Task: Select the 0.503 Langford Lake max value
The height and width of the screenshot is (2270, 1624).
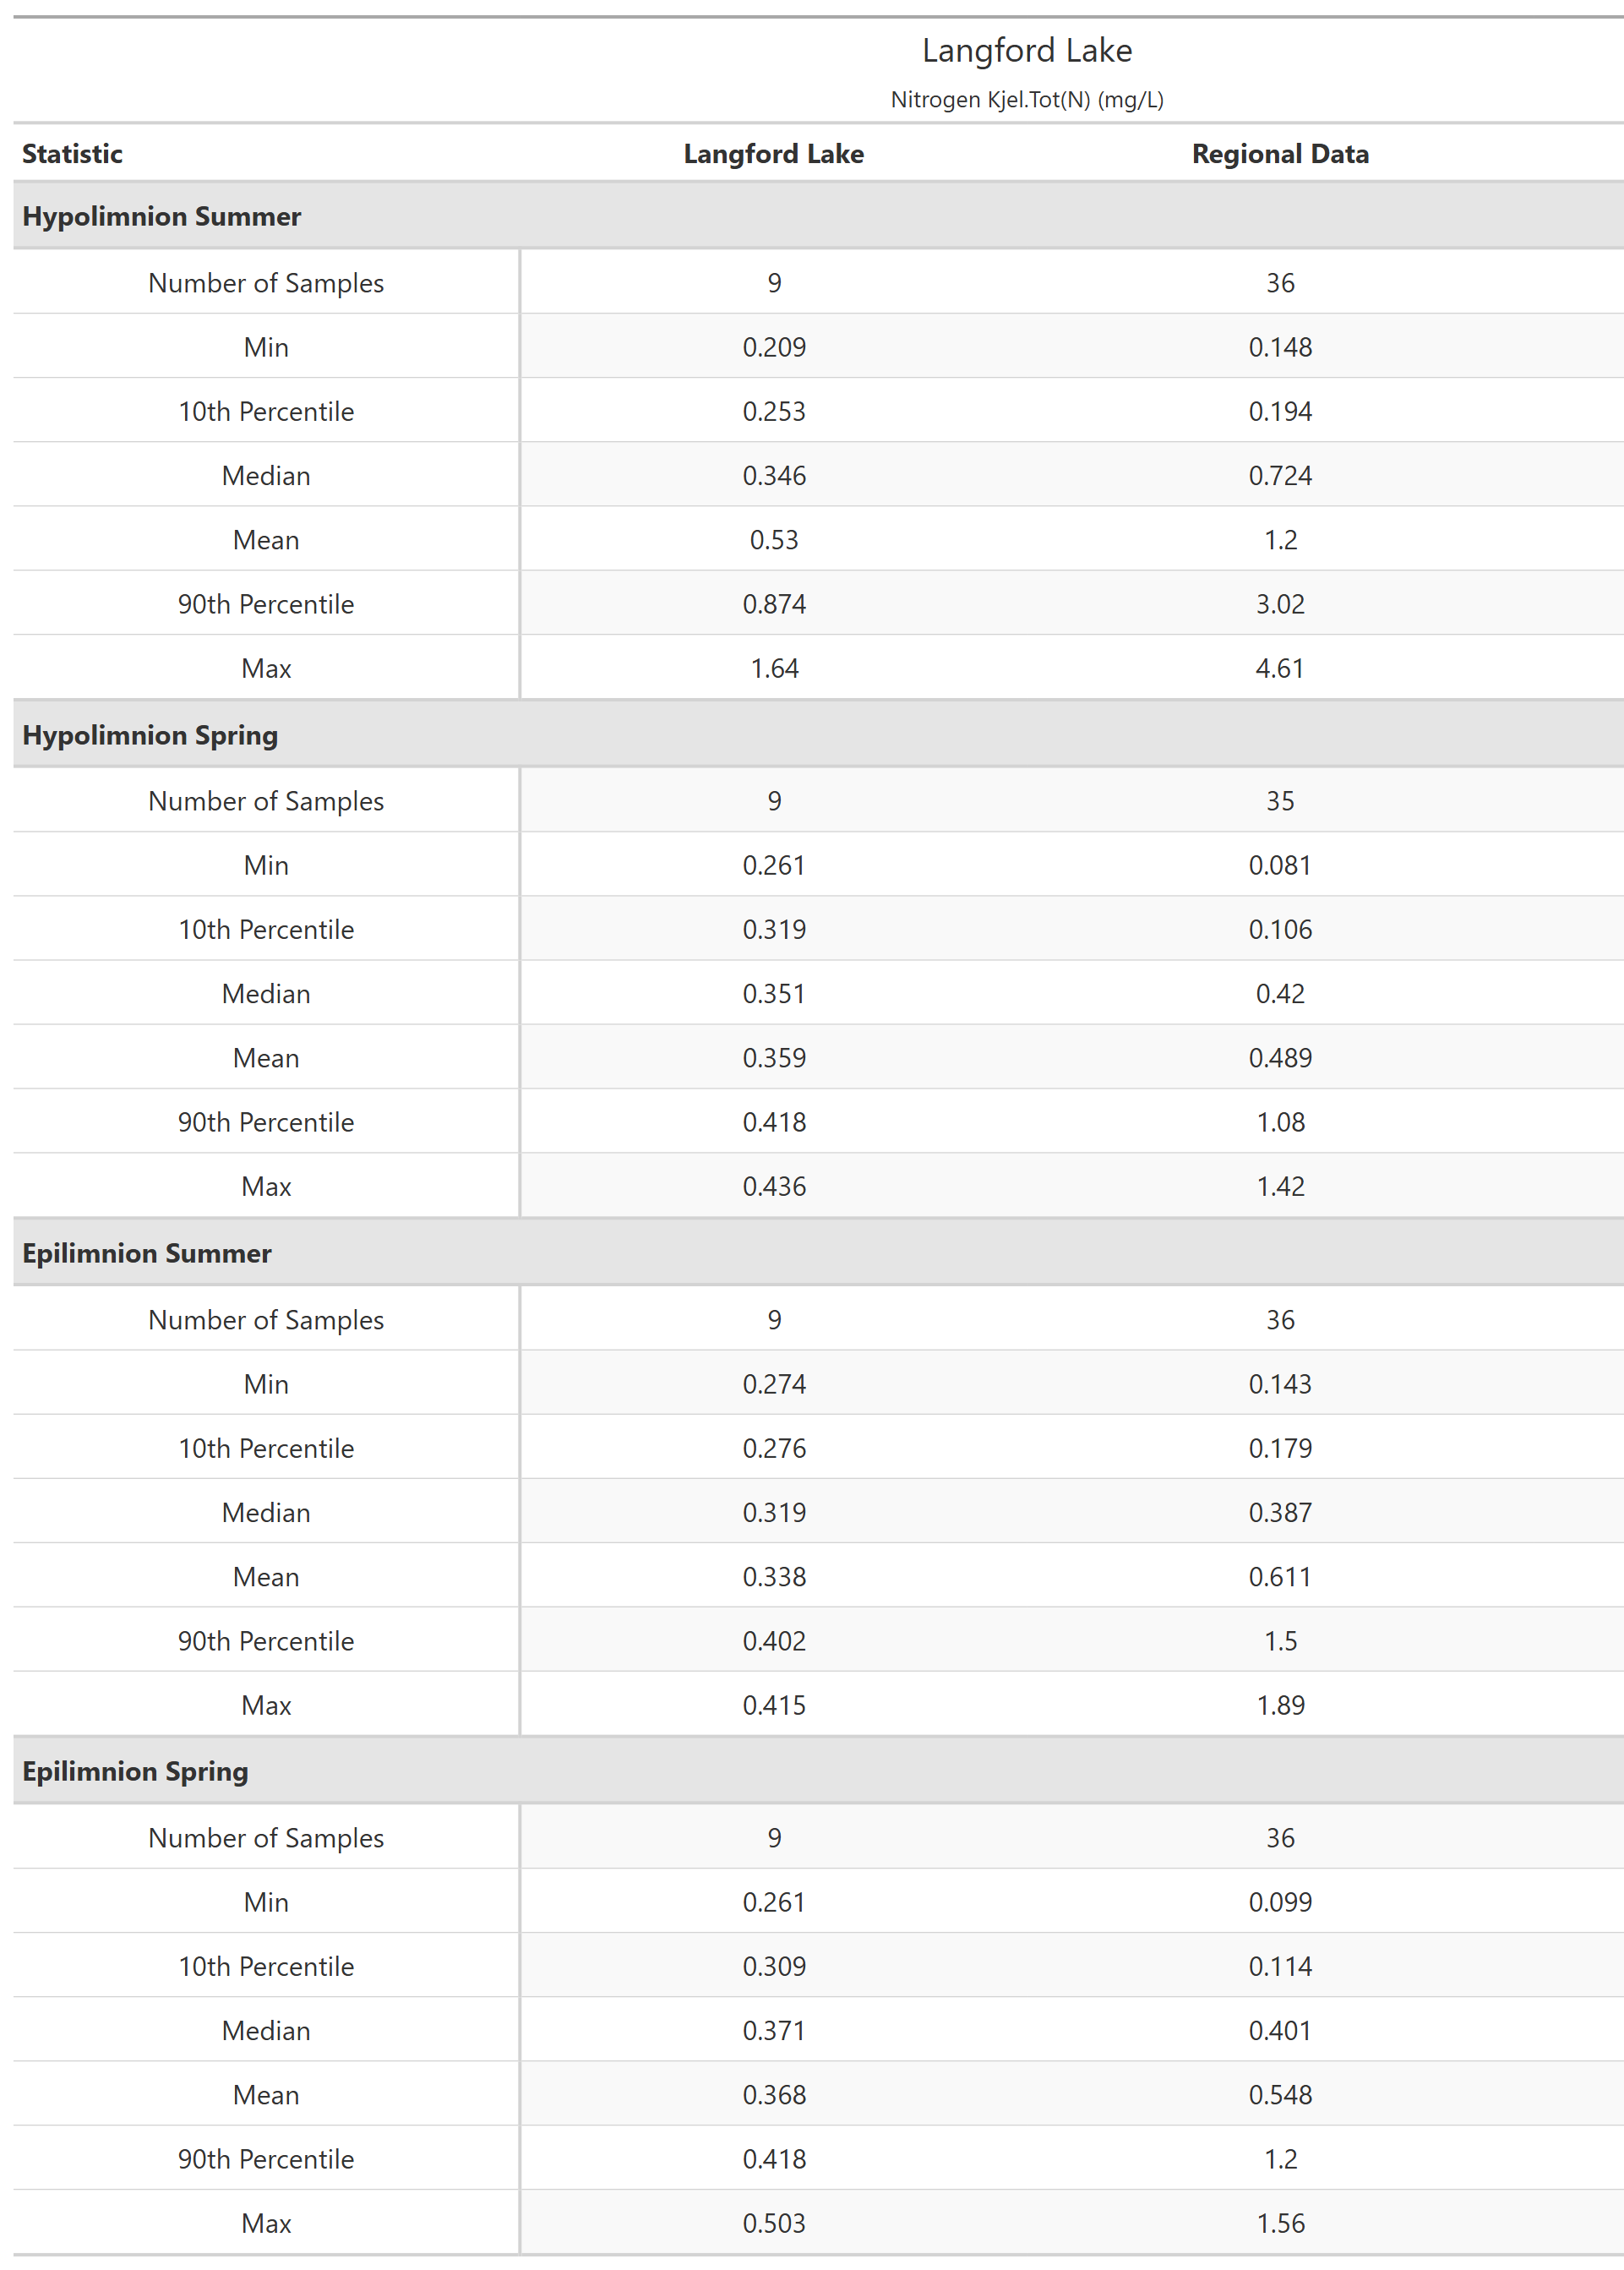Action: coord(774,2223)
